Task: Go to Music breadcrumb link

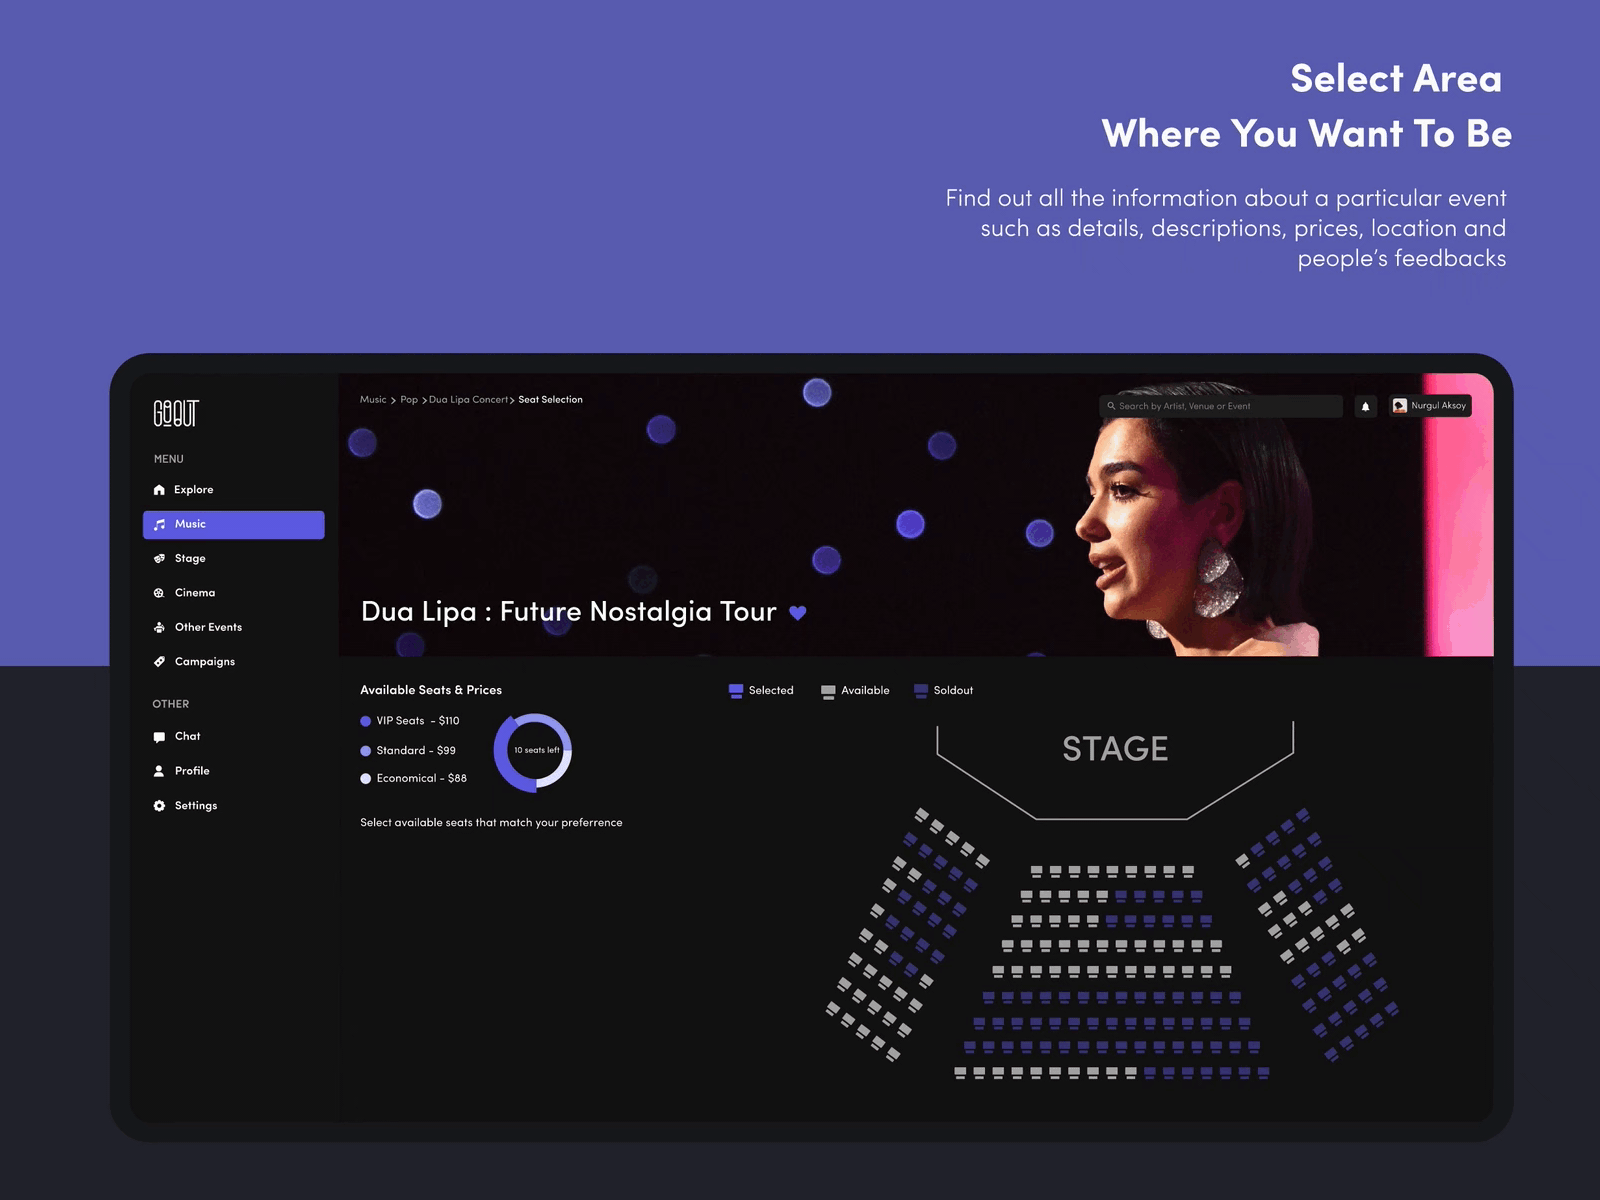Action: [x=373, y=400]
